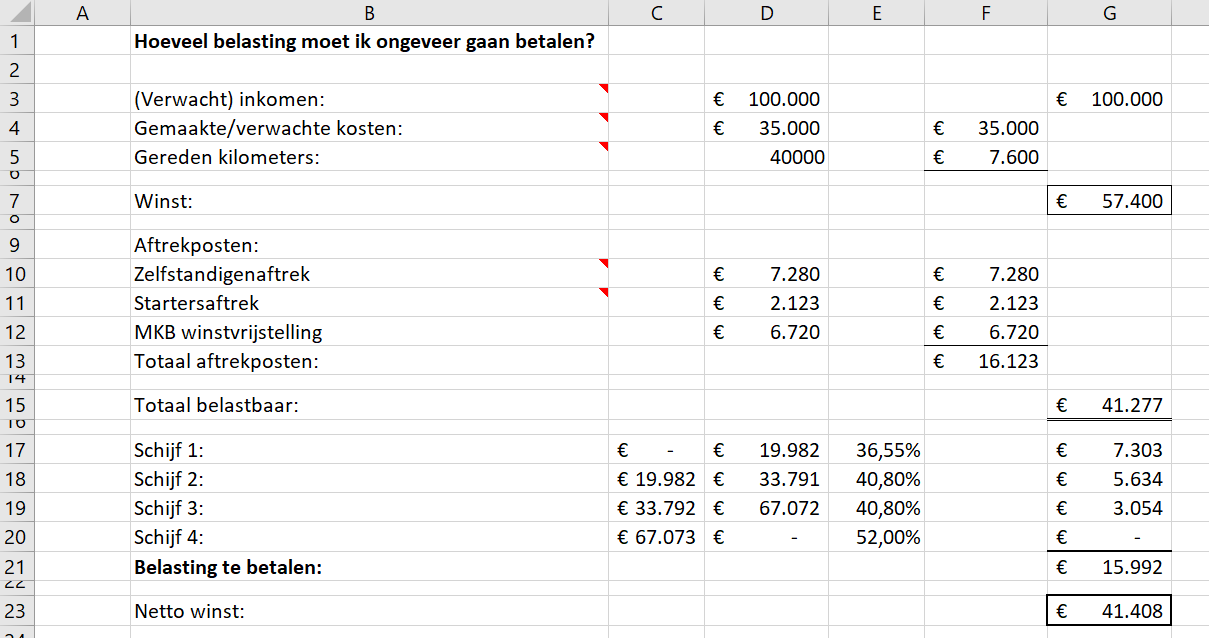
Task: Select column B header
Action: pos(369,12)
